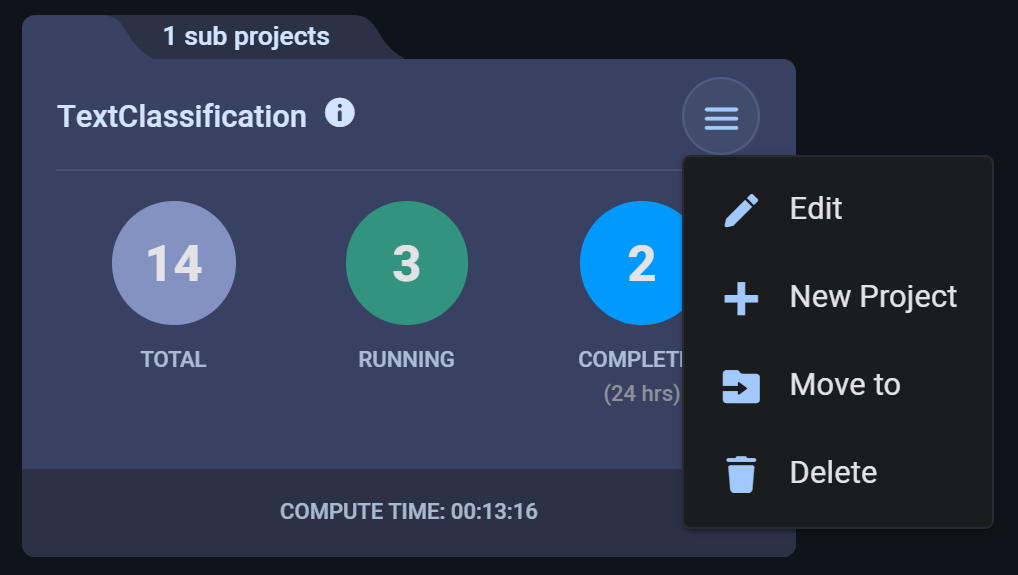Click the folder arrow Move to icon
The height and width of the screenshot is (575, 1018).
[741, 385]
